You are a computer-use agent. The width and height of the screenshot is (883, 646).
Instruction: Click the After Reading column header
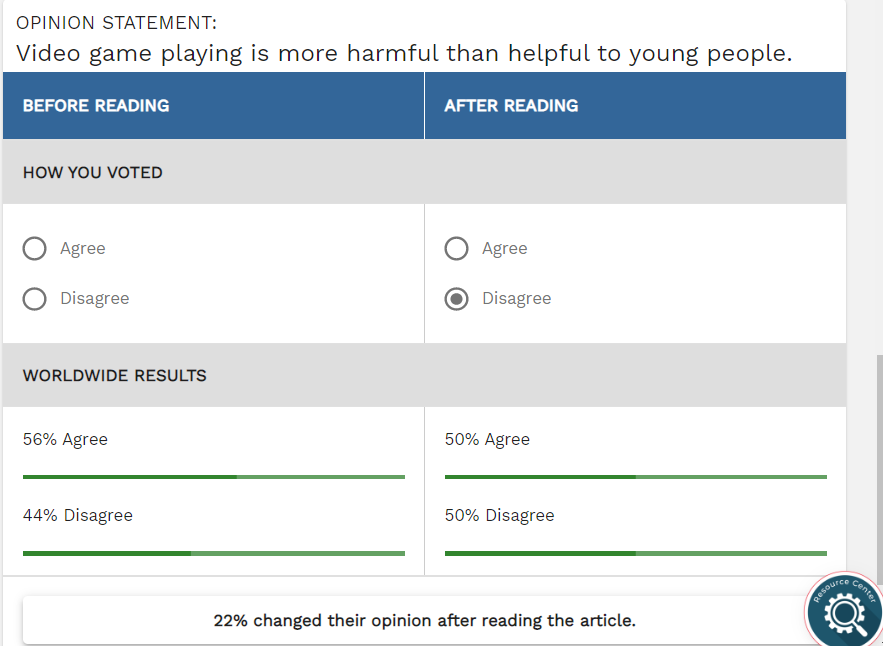[511, 106]
